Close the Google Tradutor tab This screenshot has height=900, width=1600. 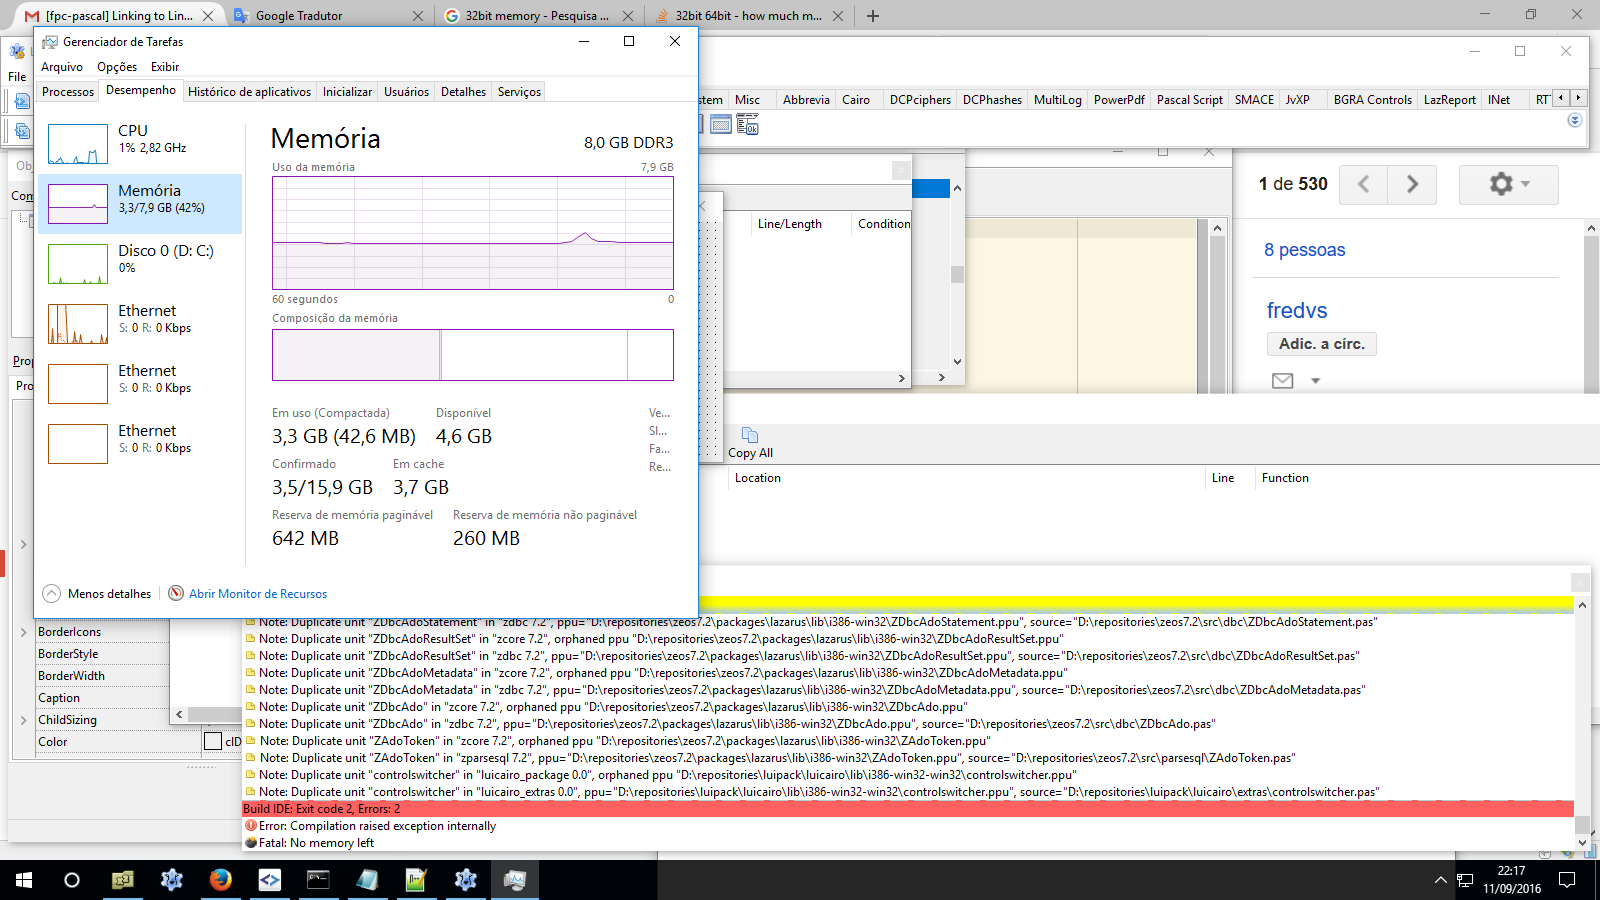pyautogui.click(x=418, y=16)
